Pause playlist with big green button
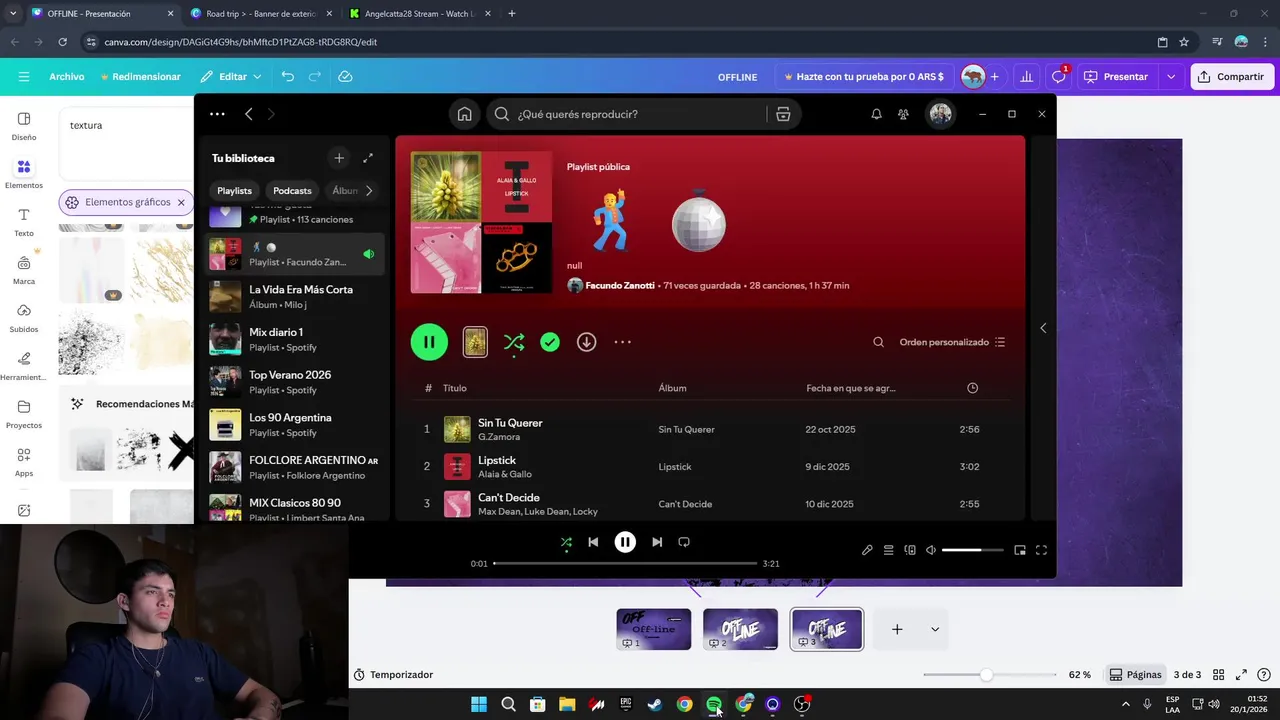1280x720 pixels. pyautogui.click(x=429, y=342)
